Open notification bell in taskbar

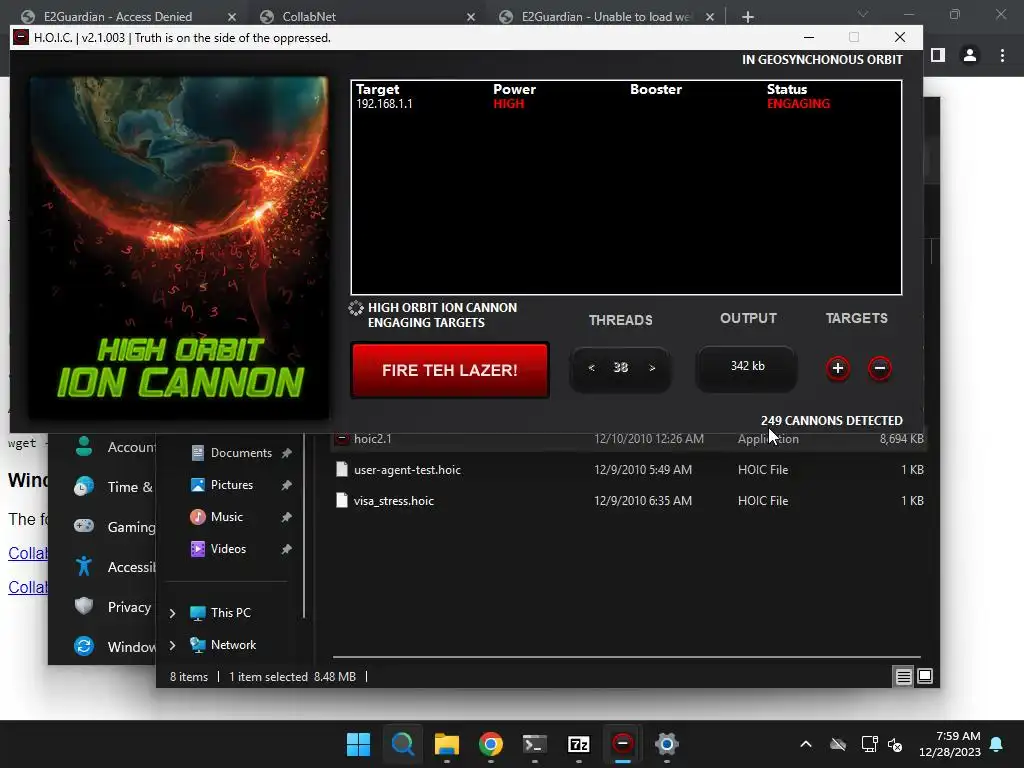click(997, 744)
